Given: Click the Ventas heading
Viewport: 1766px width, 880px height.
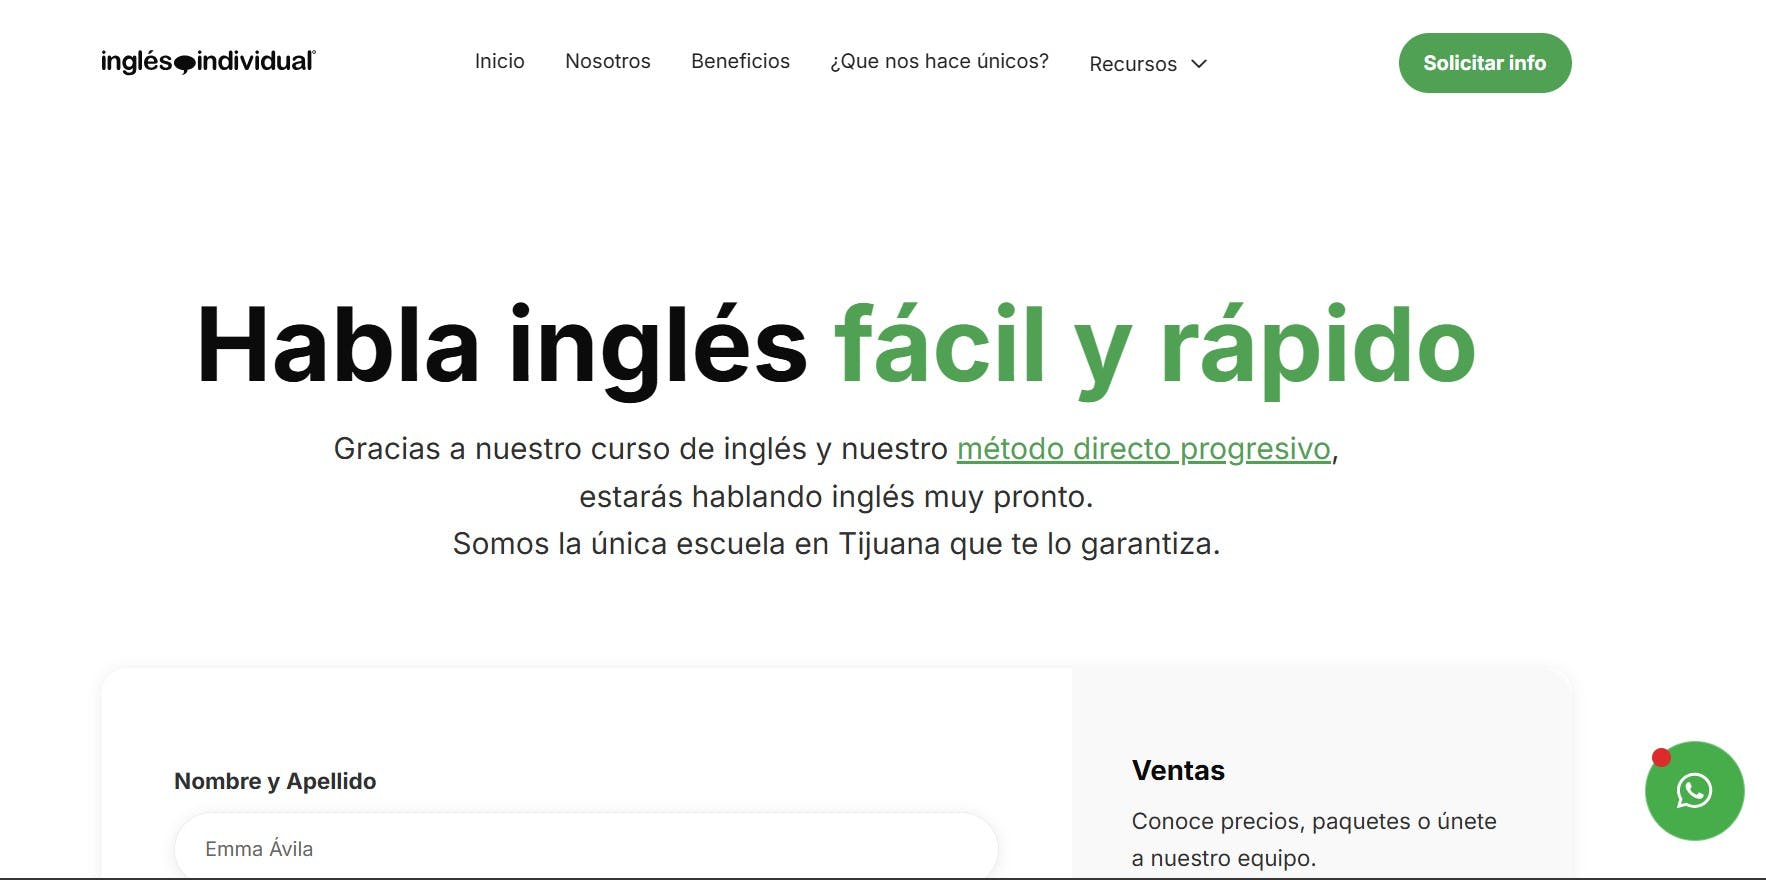Looking at the screenshot, I should point(1178,770).
